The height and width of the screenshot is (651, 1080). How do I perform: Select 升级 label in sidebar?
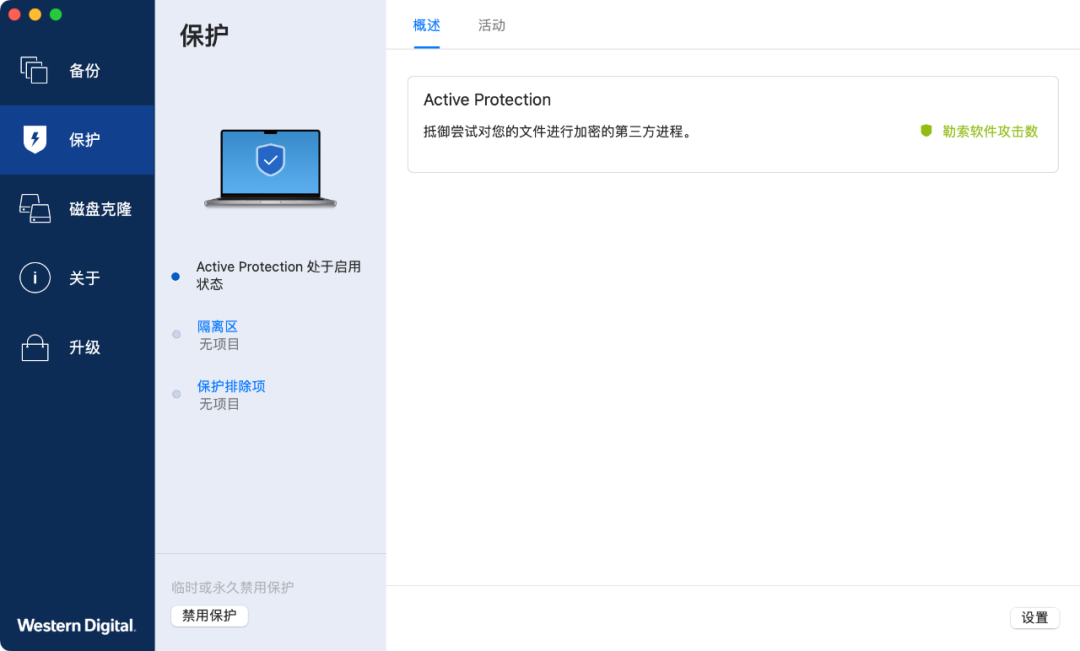click(x=85, y=347)
